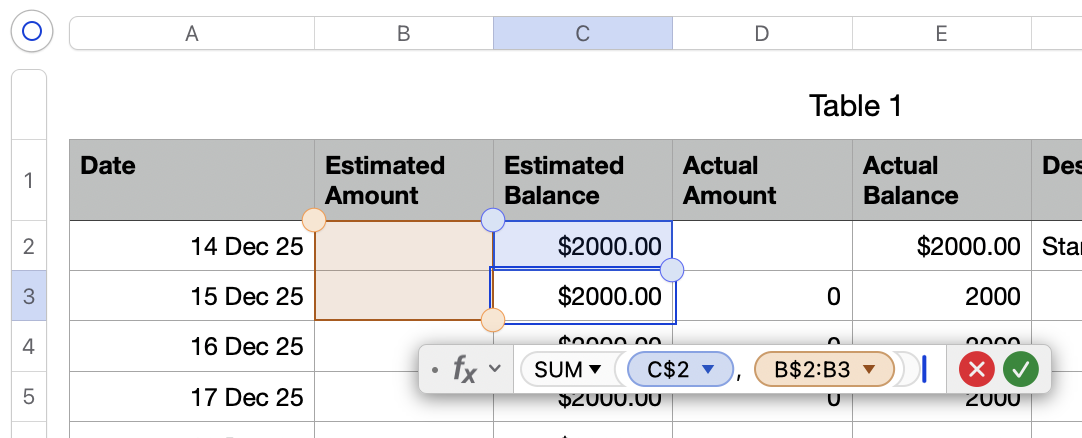Open SUM function dropdown arrow
The width and height of the screenshot is (1082, 438).
click(596, 370)
